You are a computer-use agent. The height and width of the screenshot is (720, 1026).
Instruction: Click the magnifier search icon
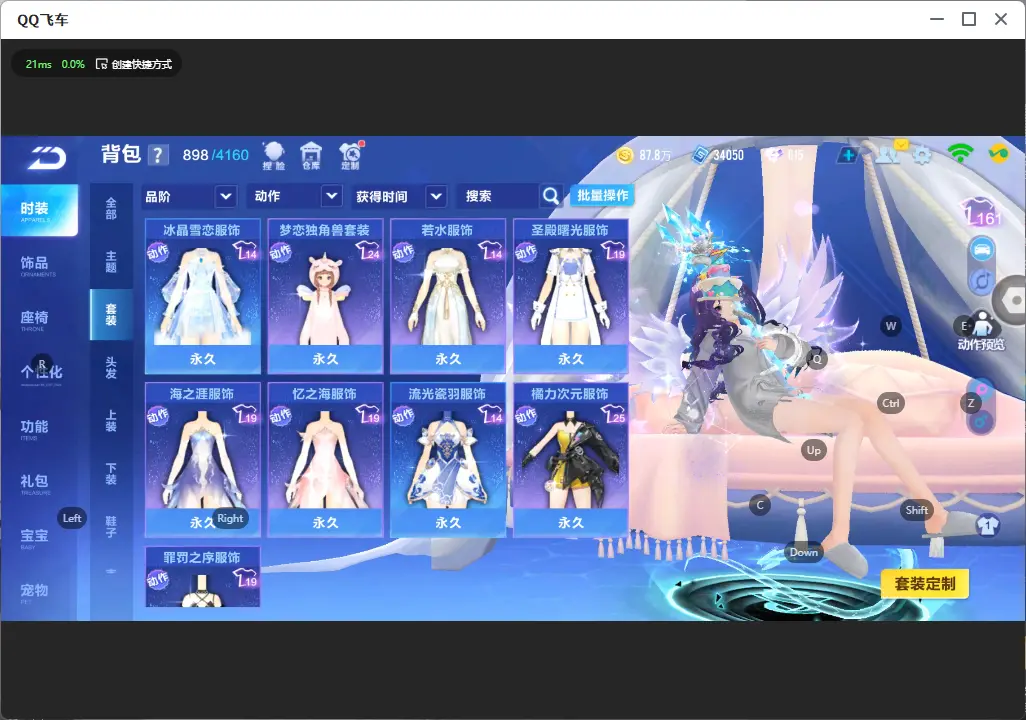(551, 196)
